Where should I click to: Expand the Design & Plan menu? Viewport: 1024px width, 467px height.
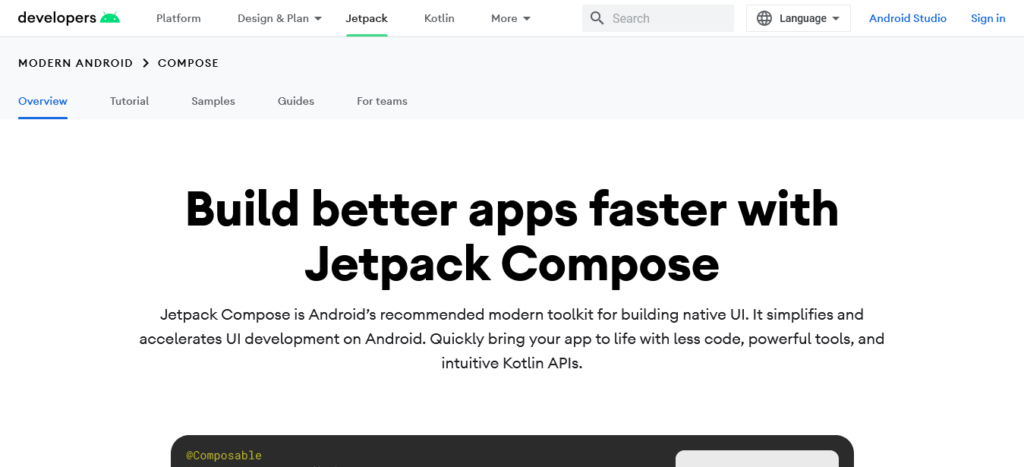click(279, 18)
